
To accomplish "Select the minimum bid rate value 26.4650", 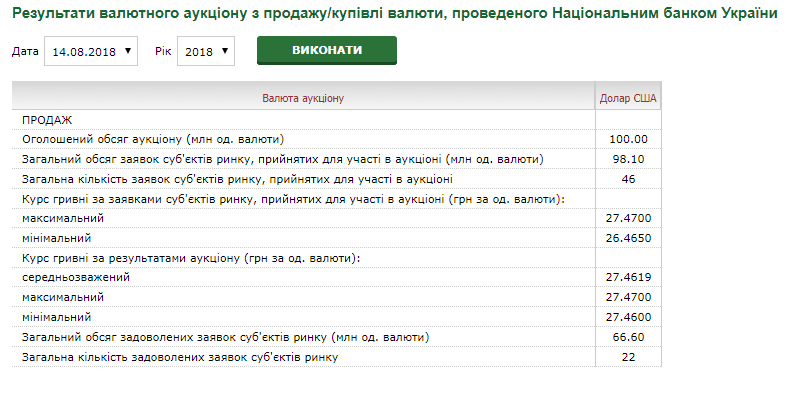I will pos(628,238).
